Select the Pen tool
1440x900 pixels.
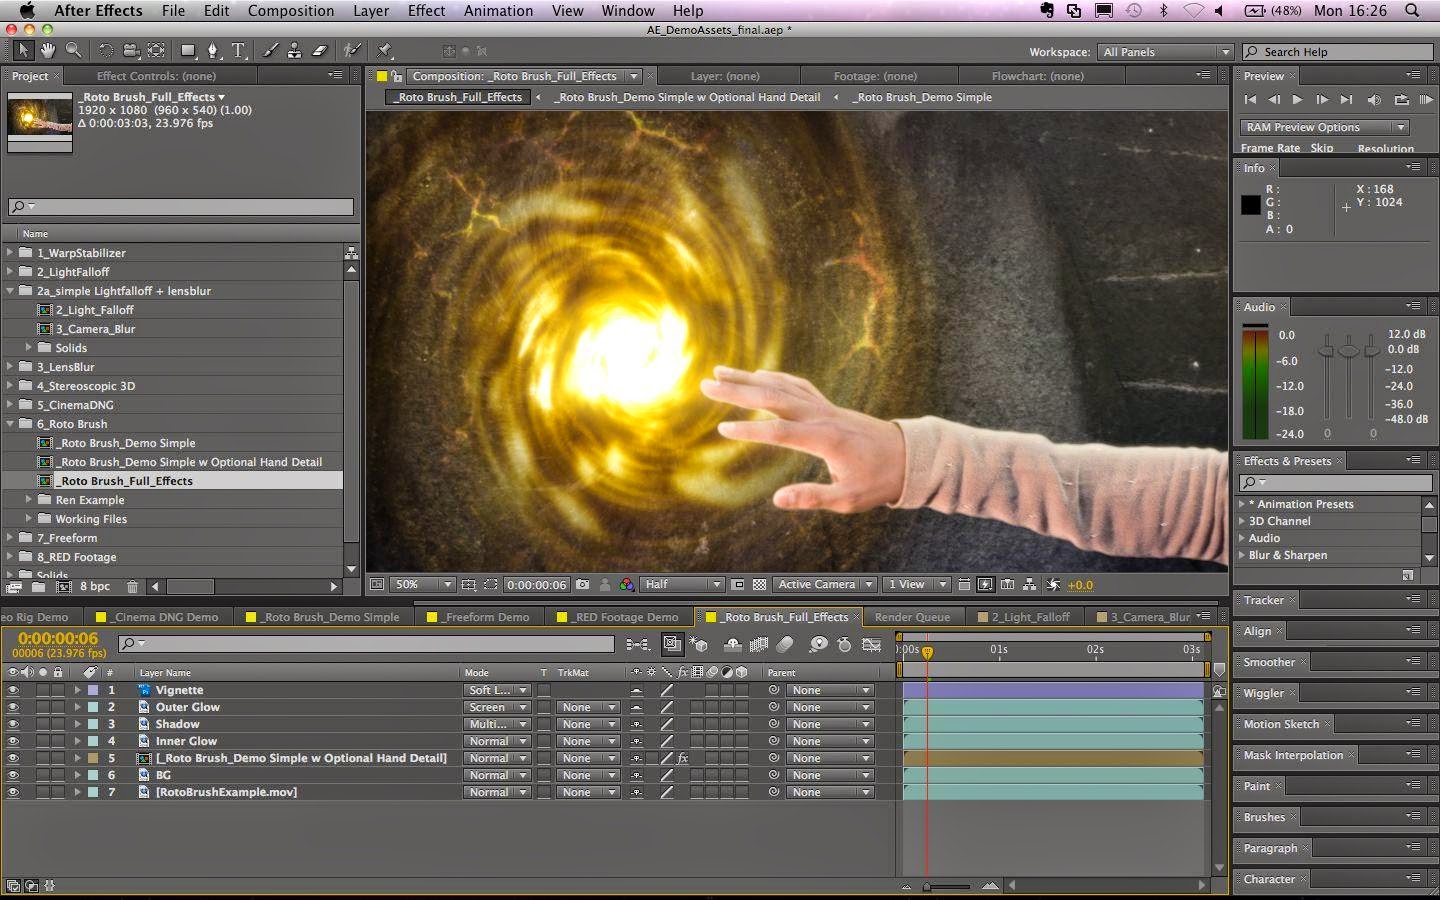coord(214,48)
